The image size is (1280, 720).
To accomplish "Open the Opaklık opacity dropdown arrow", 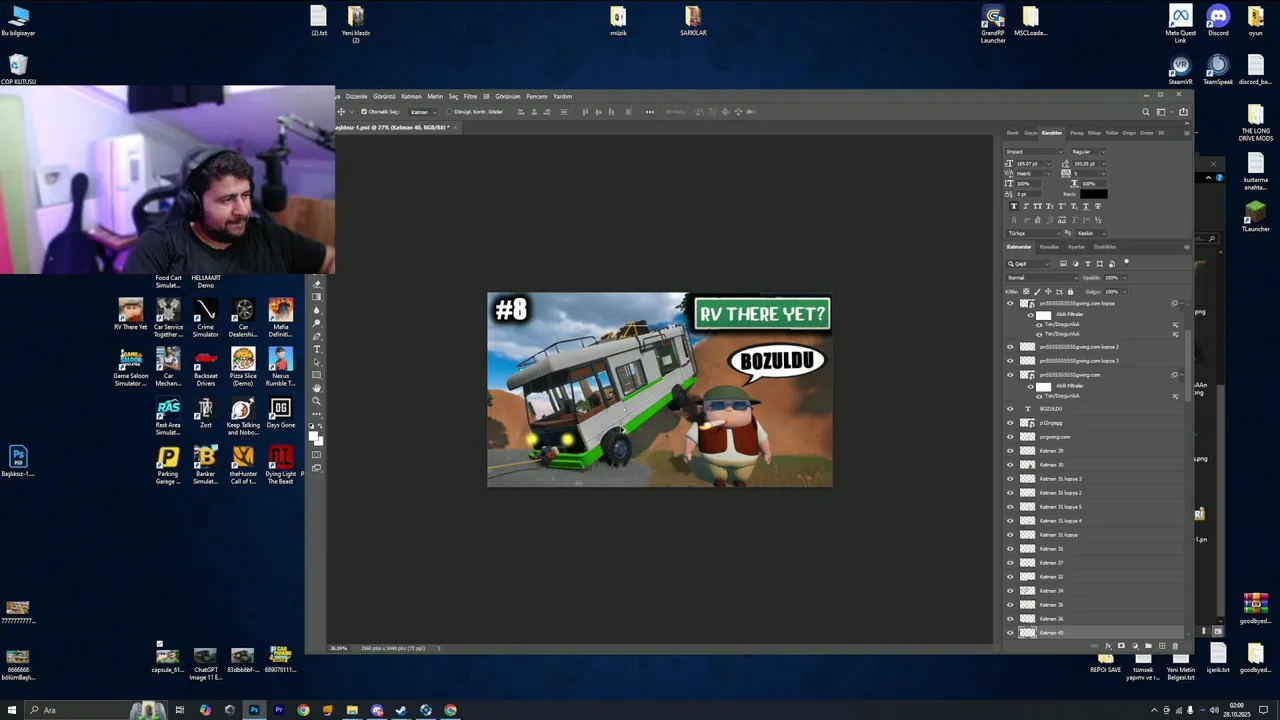I will (x=1124, y=278).
